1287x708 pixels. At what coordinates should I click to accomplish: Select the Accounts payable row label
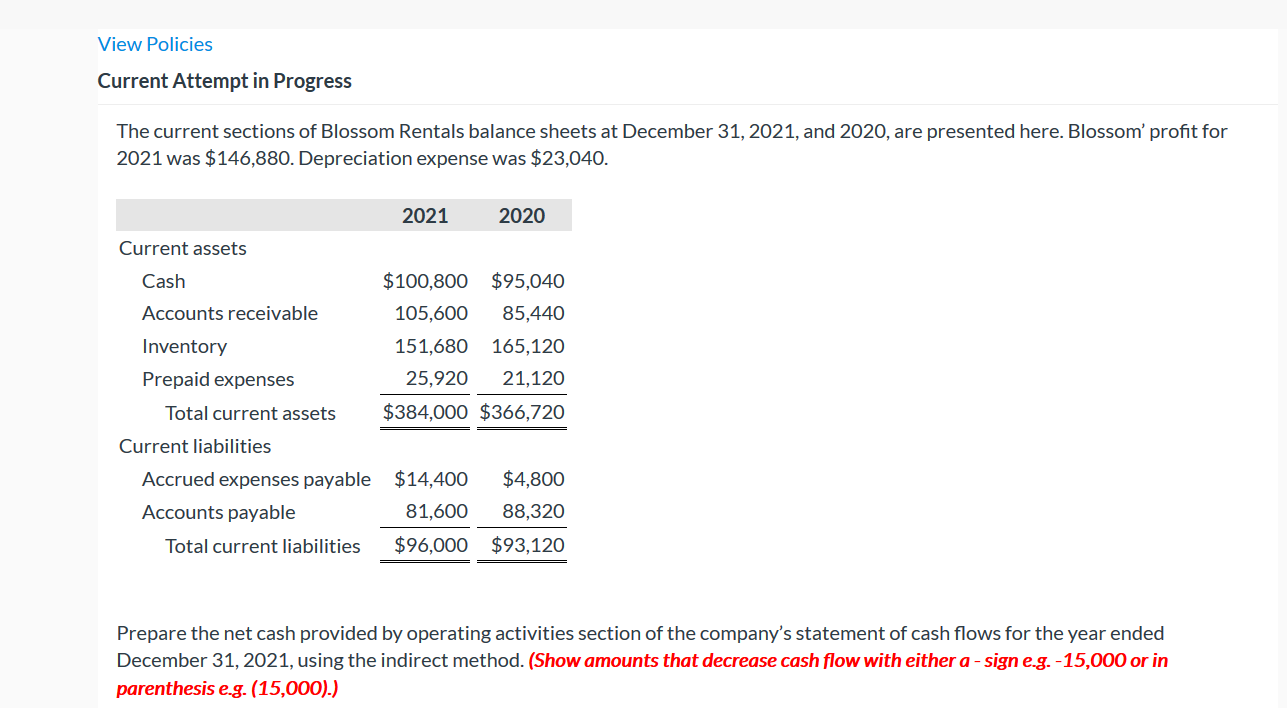[x=219, y=512]
